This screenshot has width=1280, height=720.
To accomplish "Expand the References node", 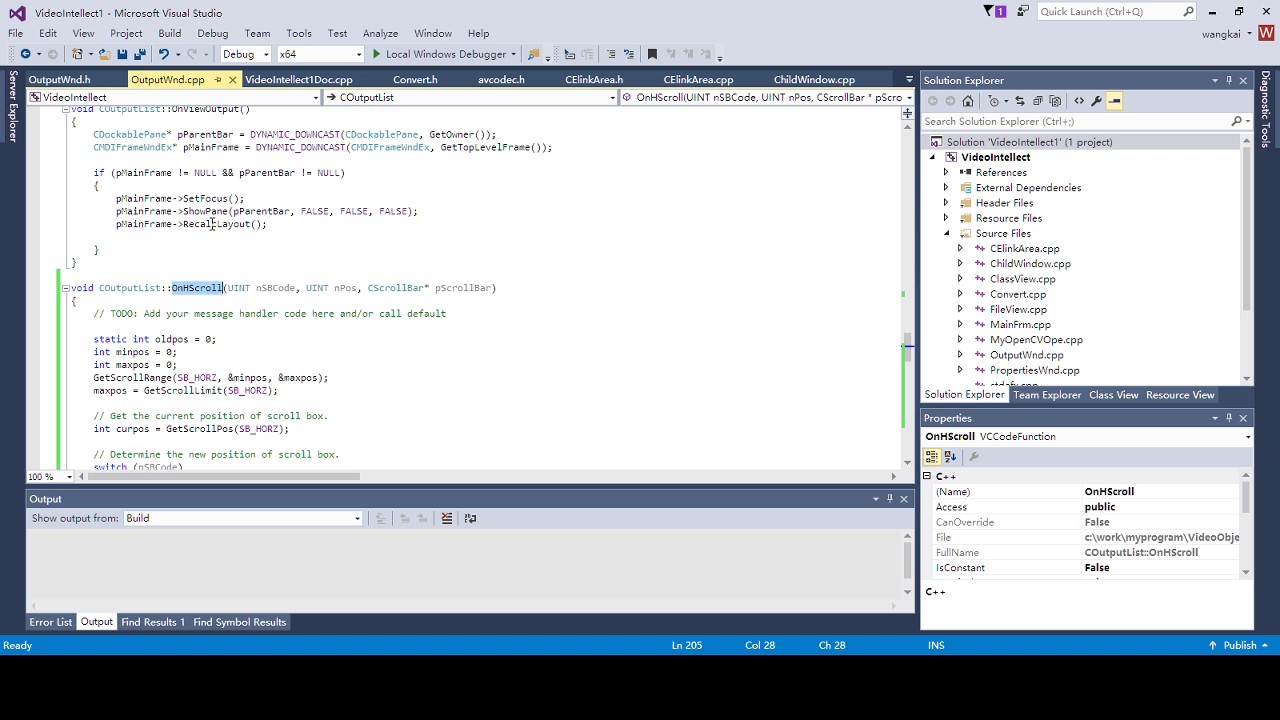I will pos(946,172).
